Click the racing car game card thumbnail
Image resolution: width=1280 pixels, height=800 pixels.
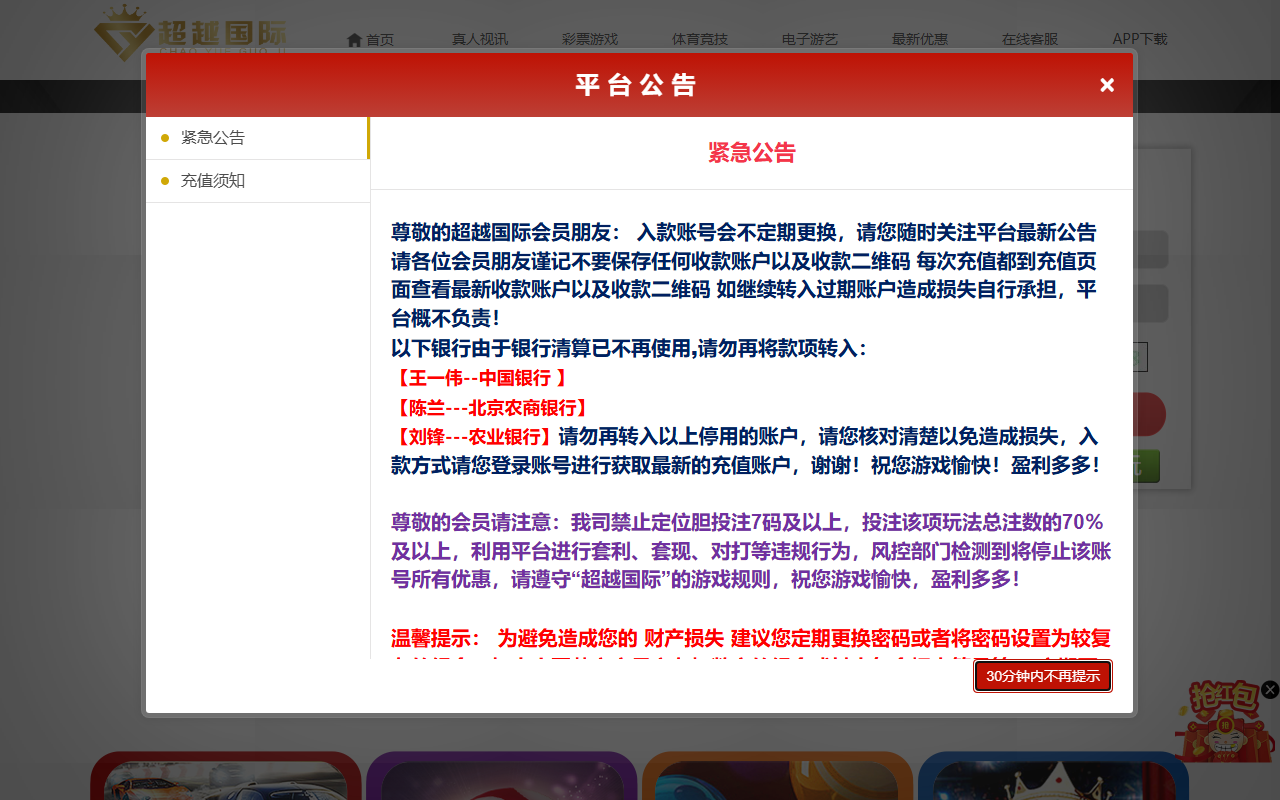point(226,776)
